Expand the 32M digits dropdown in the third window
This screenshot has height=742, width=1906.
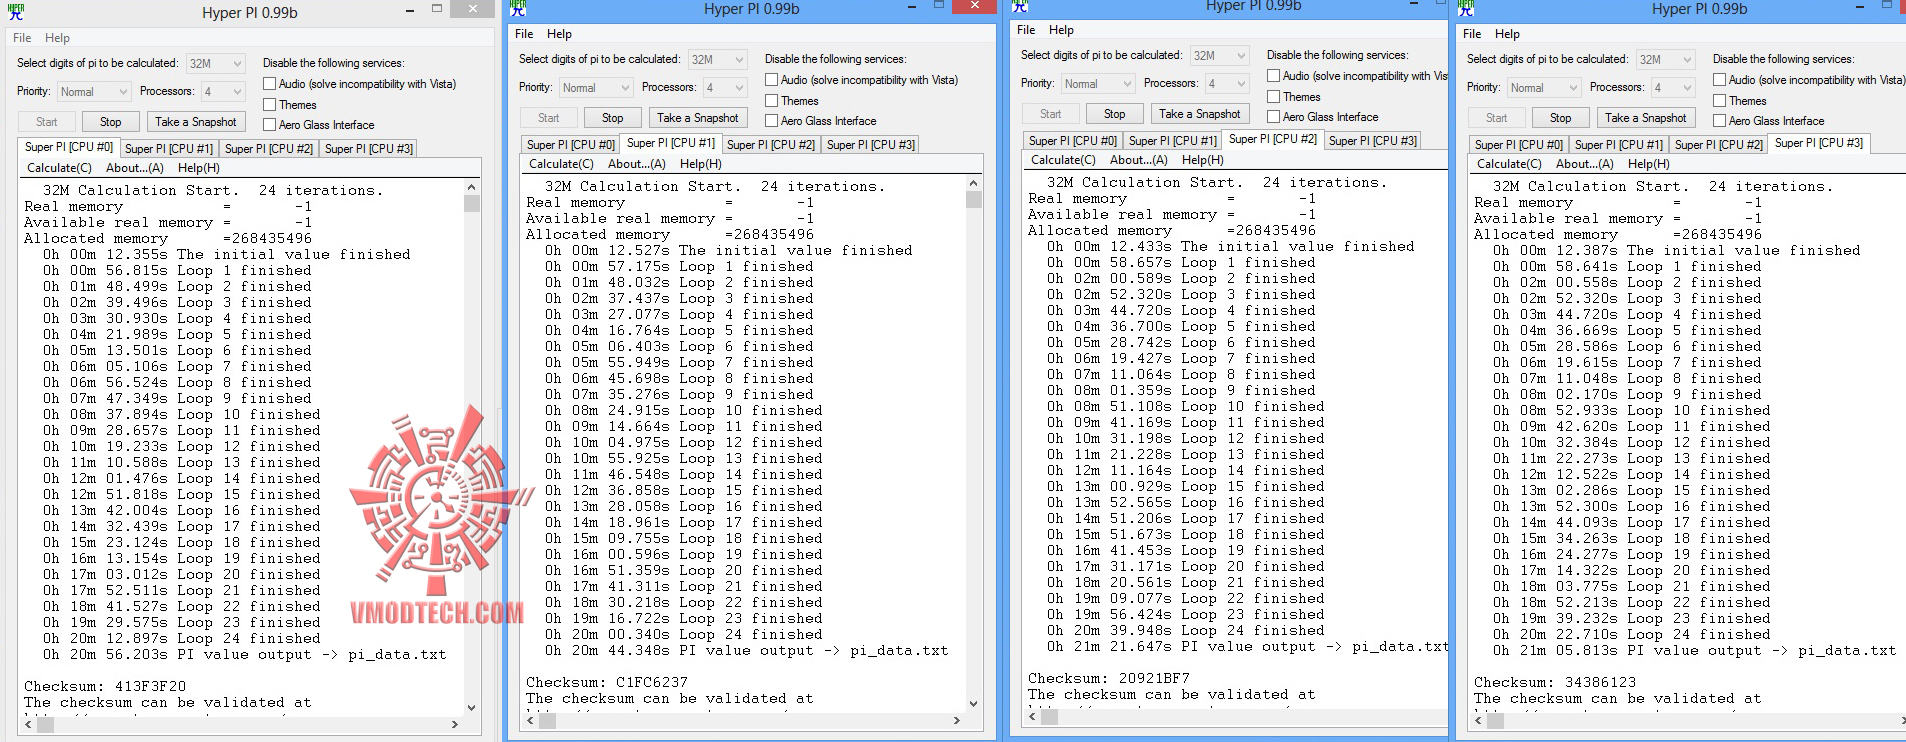pos(1220,55)
